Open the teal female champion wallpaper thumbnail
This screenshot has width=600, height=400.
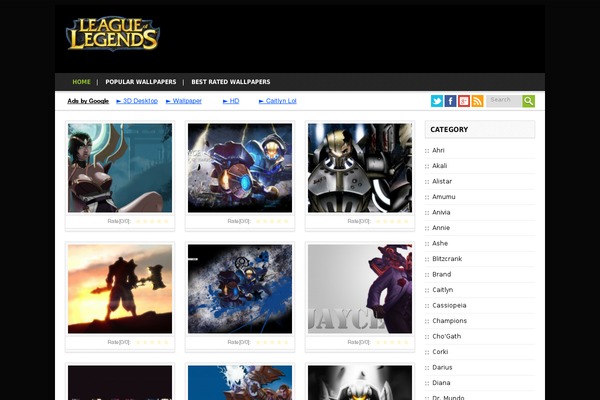tap(120, 168)
